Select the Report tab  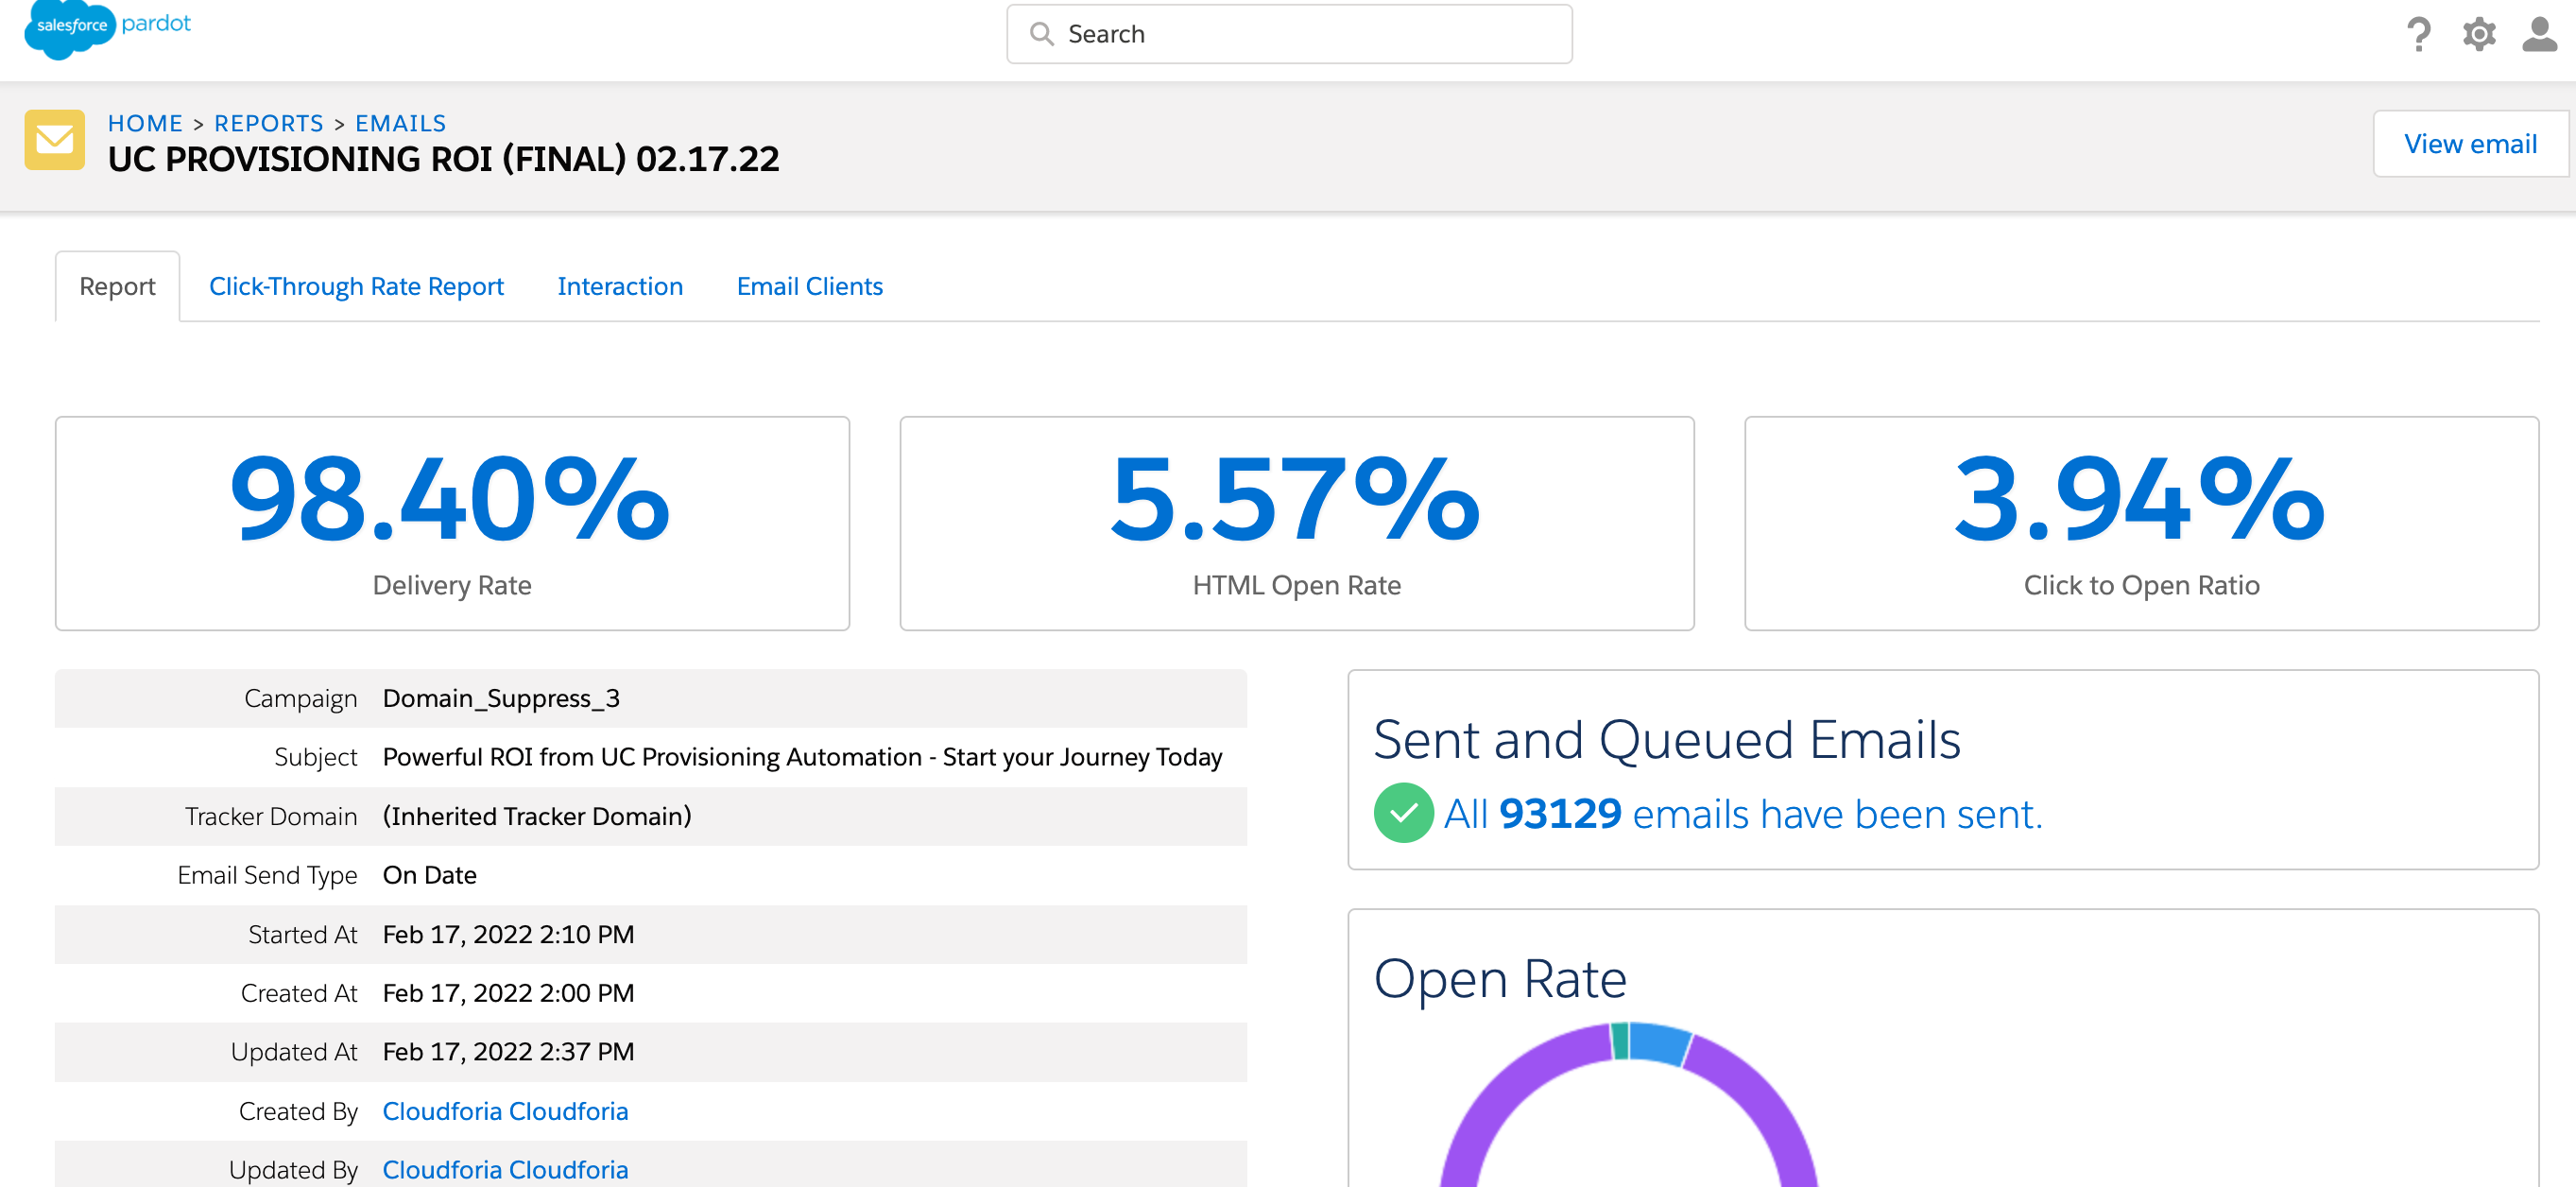pos(117,286)
